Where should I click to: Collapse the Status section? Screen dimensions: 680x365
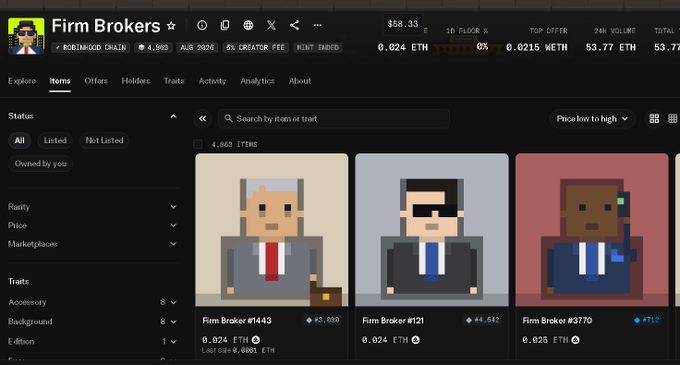click(x=173, y=116)
